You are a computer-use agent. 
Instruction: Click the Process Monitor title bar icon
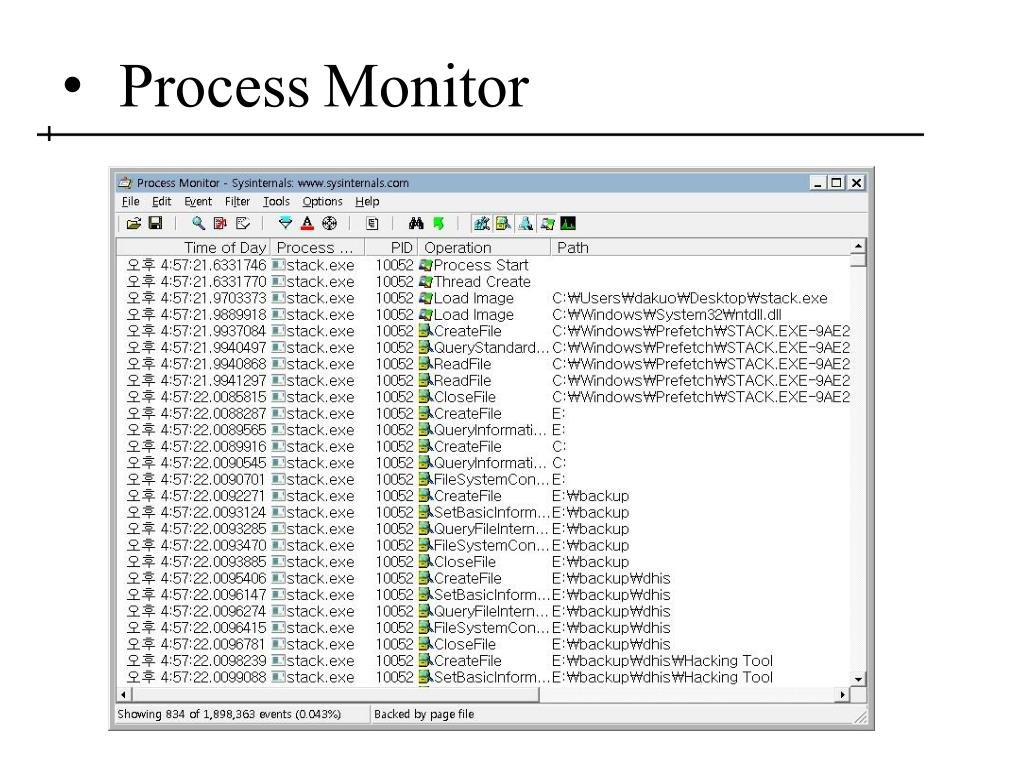125,183
